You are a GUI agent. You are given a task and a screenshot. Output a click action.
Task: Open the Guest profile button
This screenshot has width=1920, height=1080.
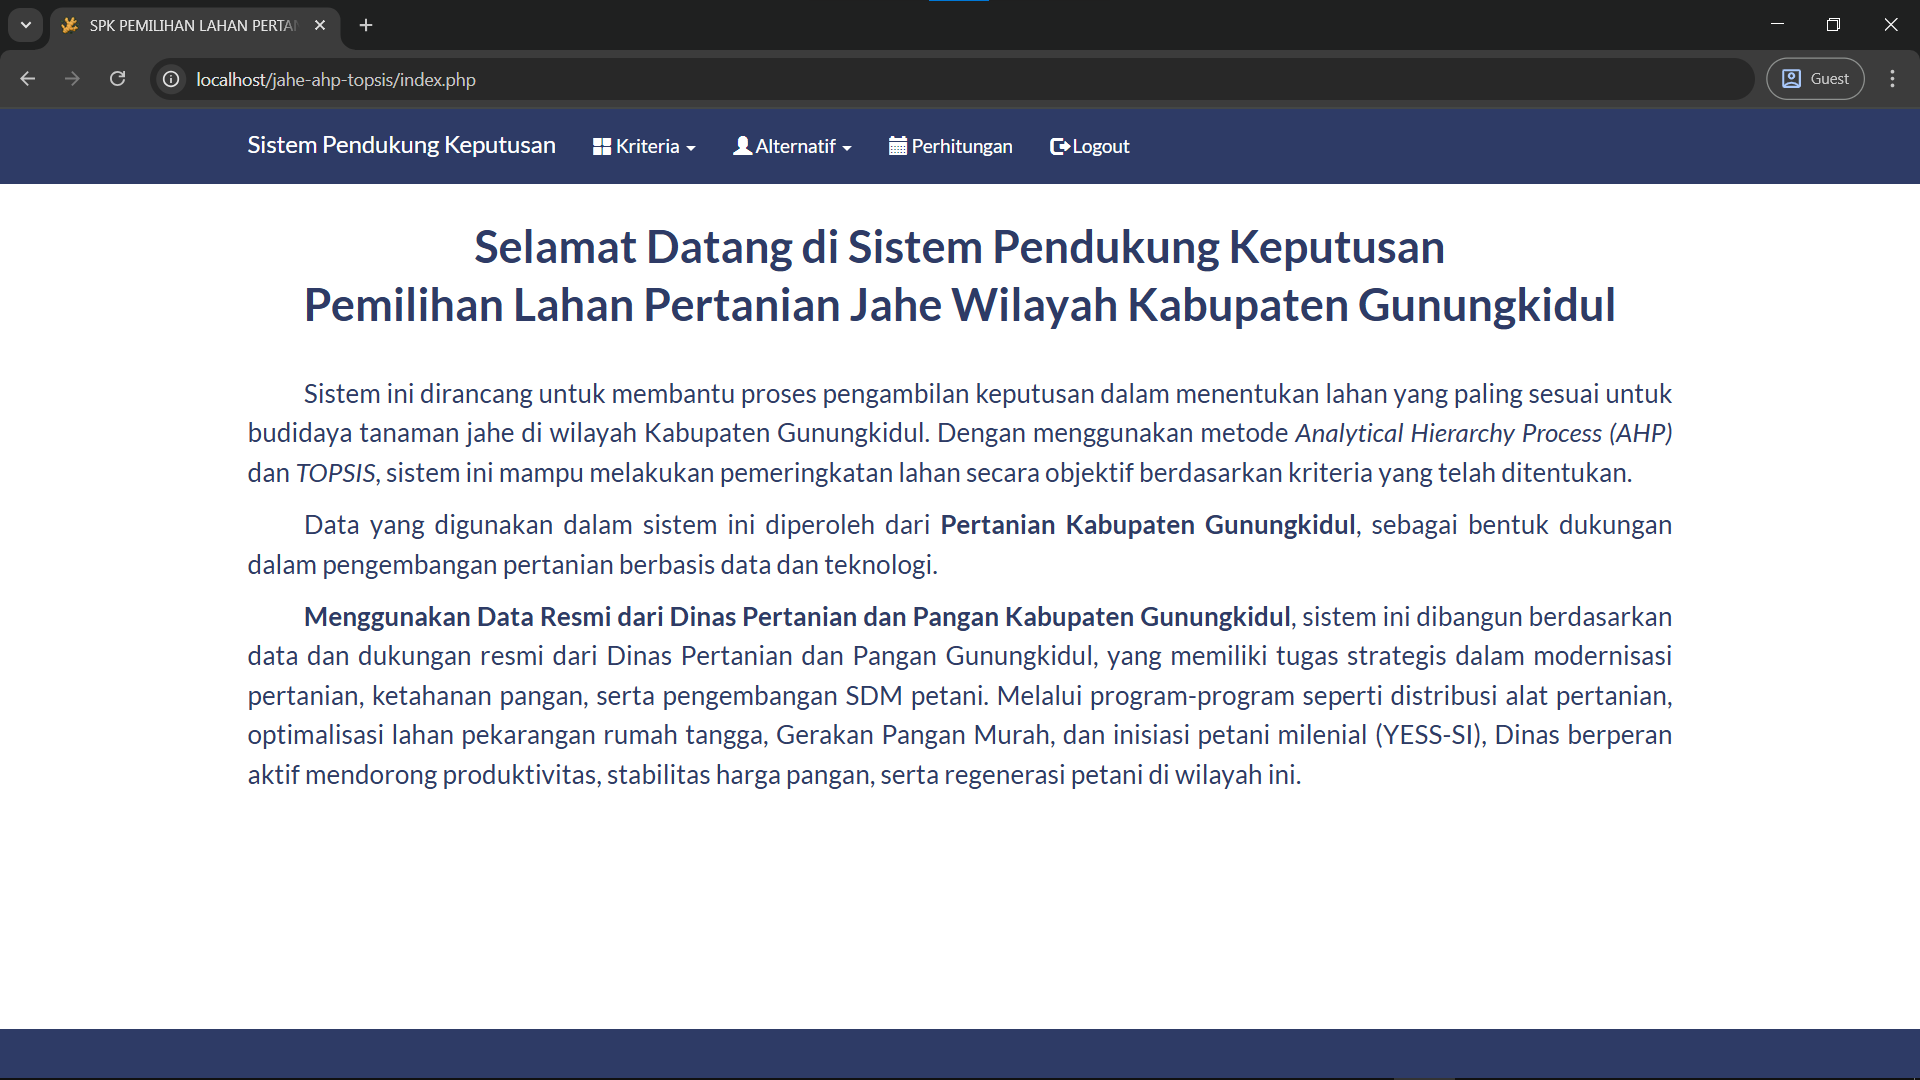tap(1815, 79)
